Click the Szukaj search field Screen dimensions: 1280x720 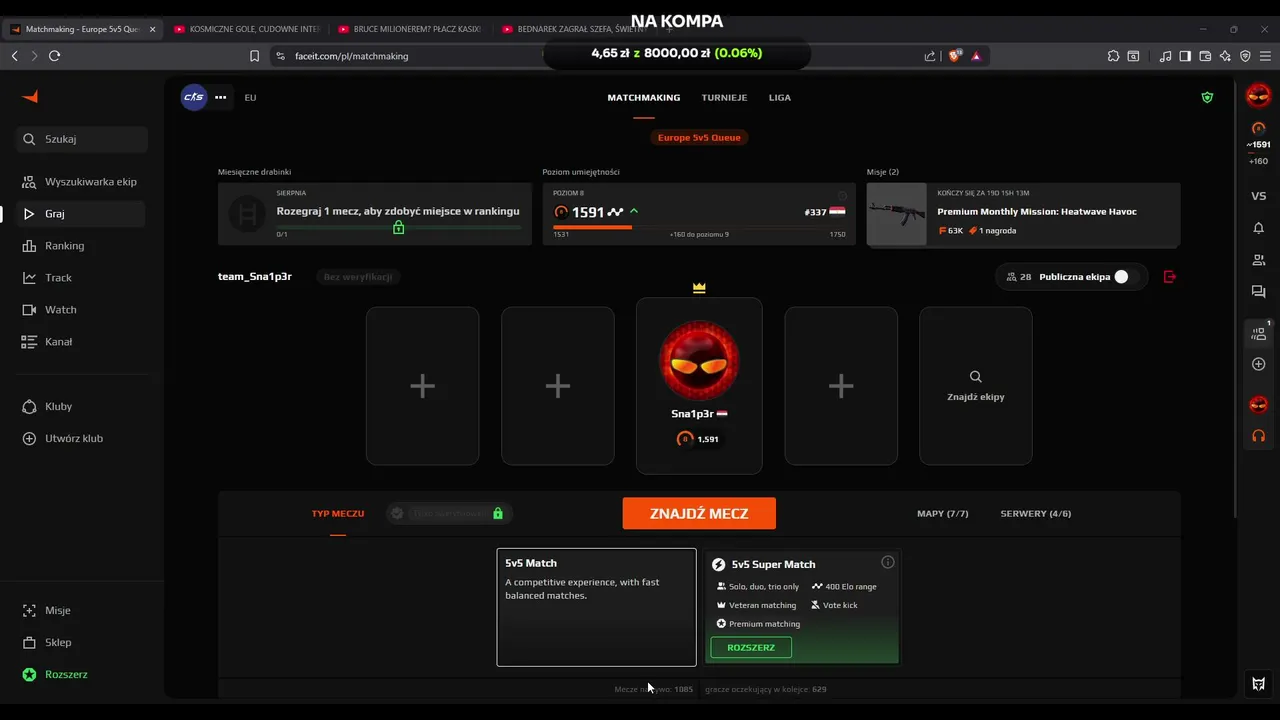[x=82, y=139]
